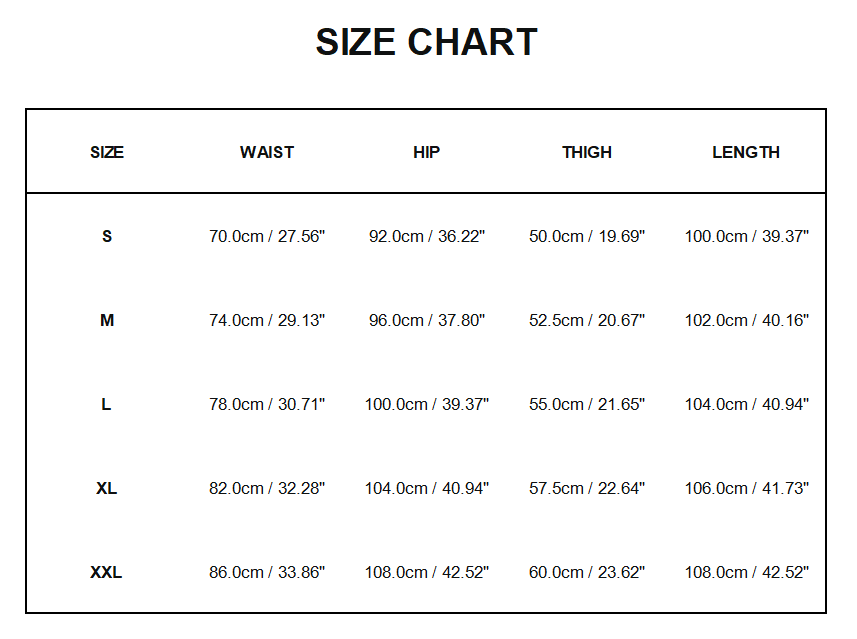Image resolution: width=857 pixels, height=639 pixels.
Task: Select thigh value 50.0cm / 19.69"
Action: click(587, 237)
